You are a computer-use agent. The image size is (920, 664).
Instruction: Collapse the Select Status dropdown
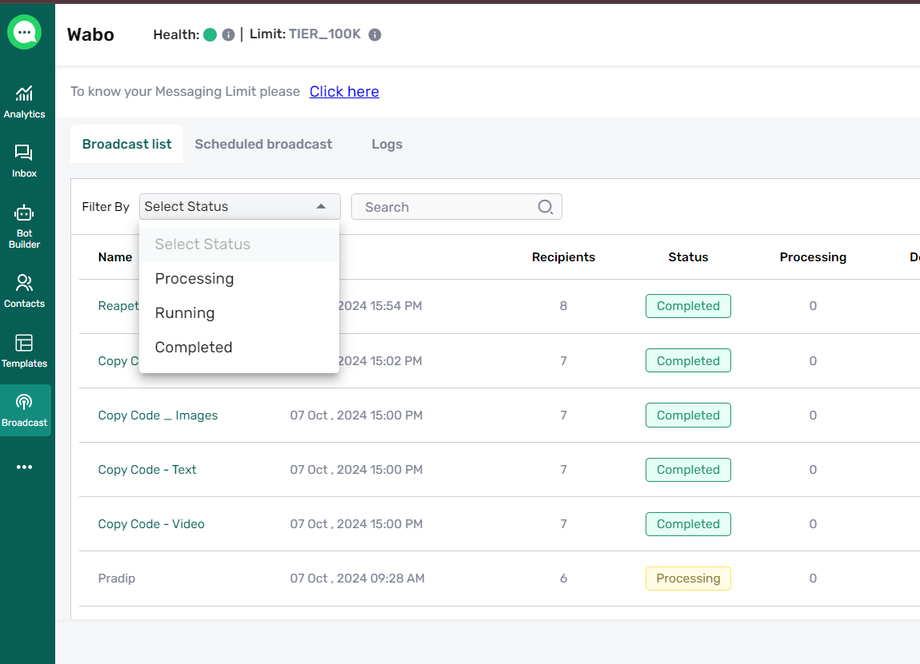(x=321, y=207)
